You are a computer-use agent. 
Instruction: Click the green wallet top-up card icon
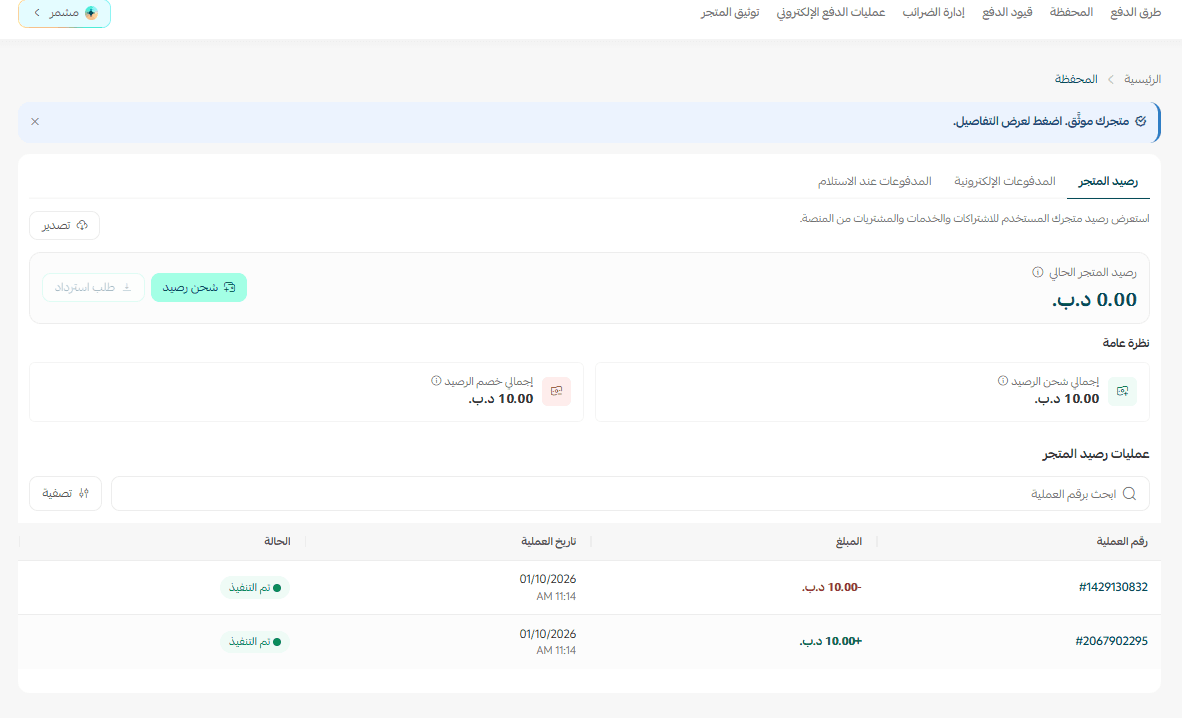[1122, 391]
